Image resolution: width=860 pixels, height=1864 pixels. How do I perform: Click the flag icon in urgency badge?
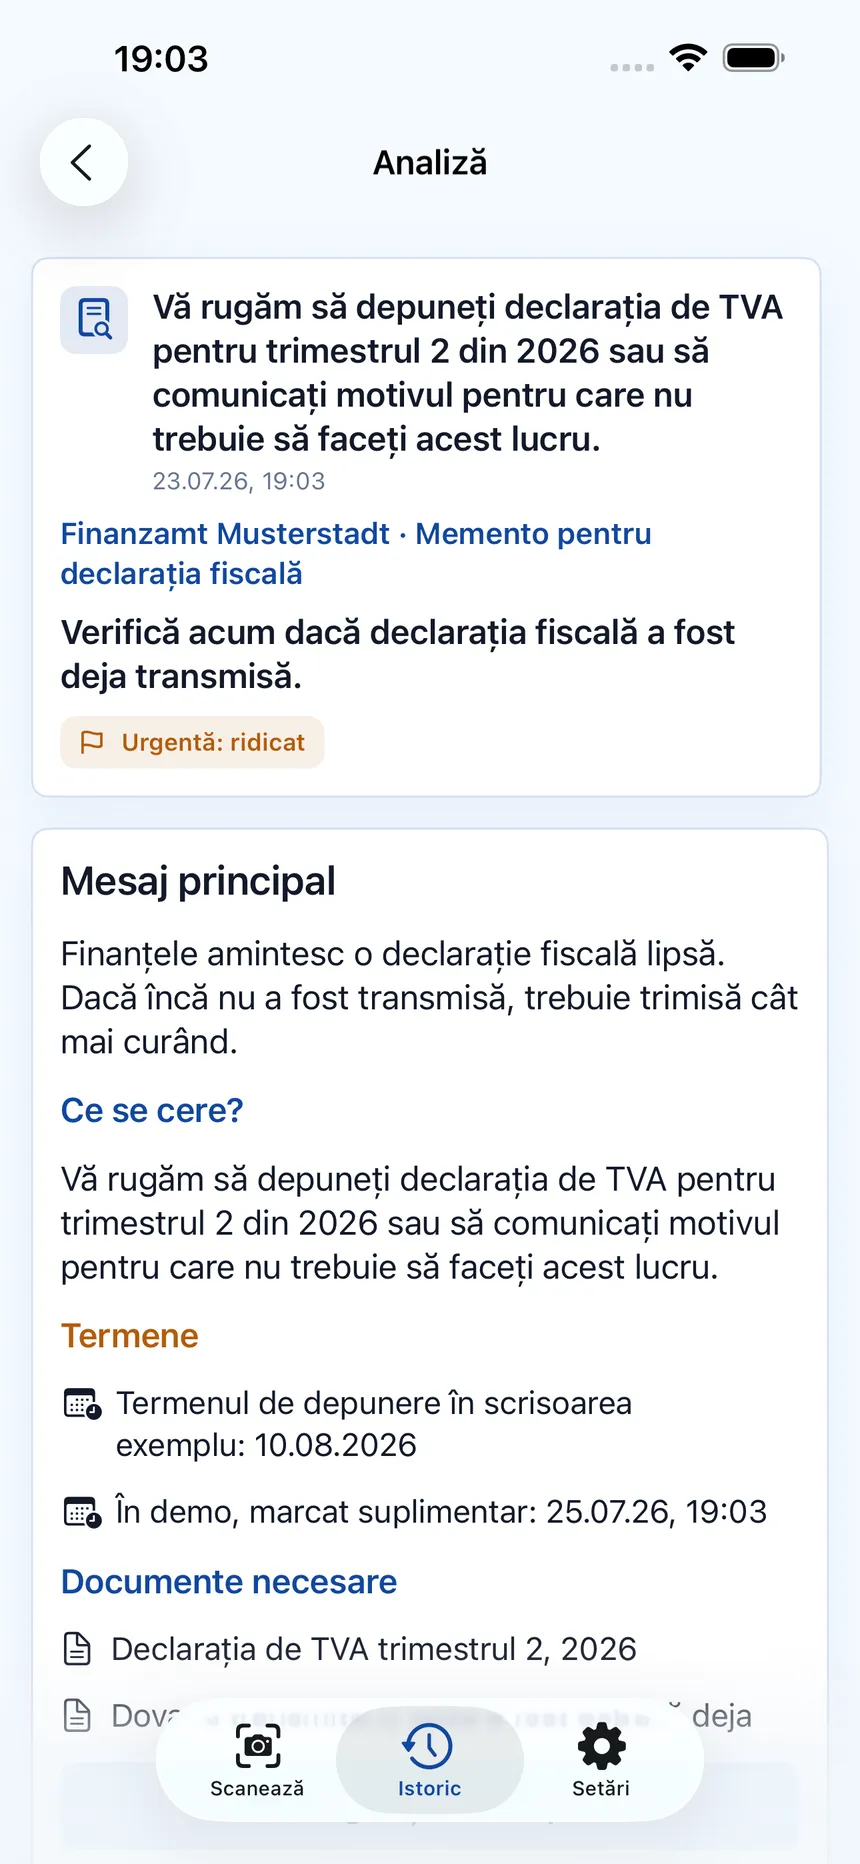pyautogui.click(x=92, y=742)
